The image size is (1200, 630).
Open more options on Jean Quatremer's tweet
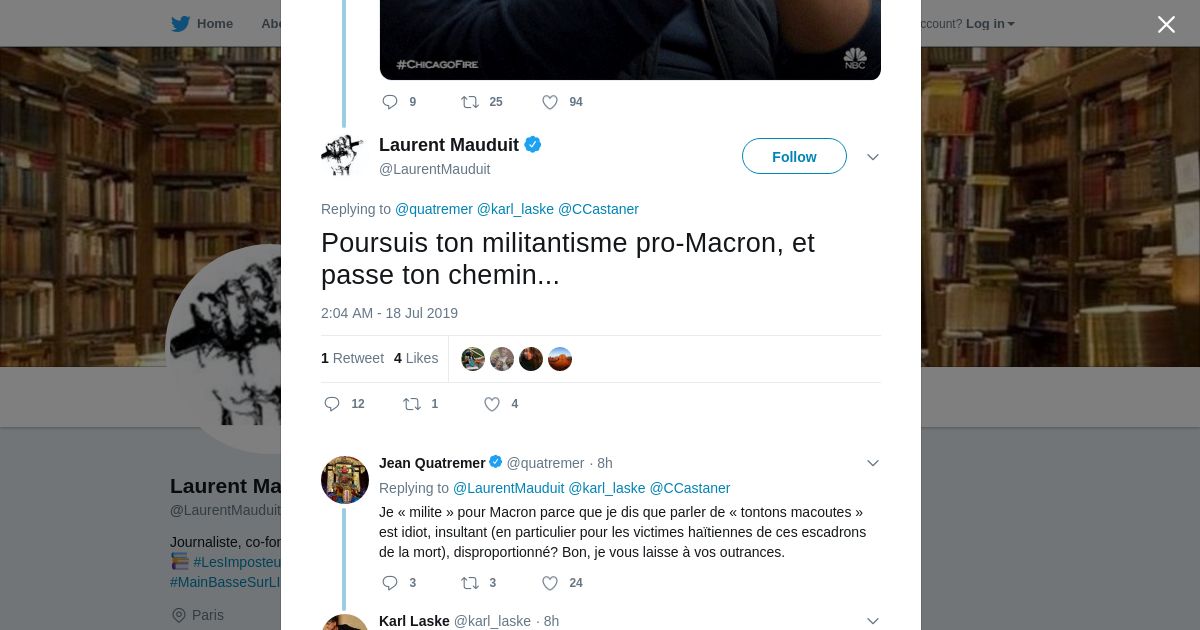tap(873, 463)
